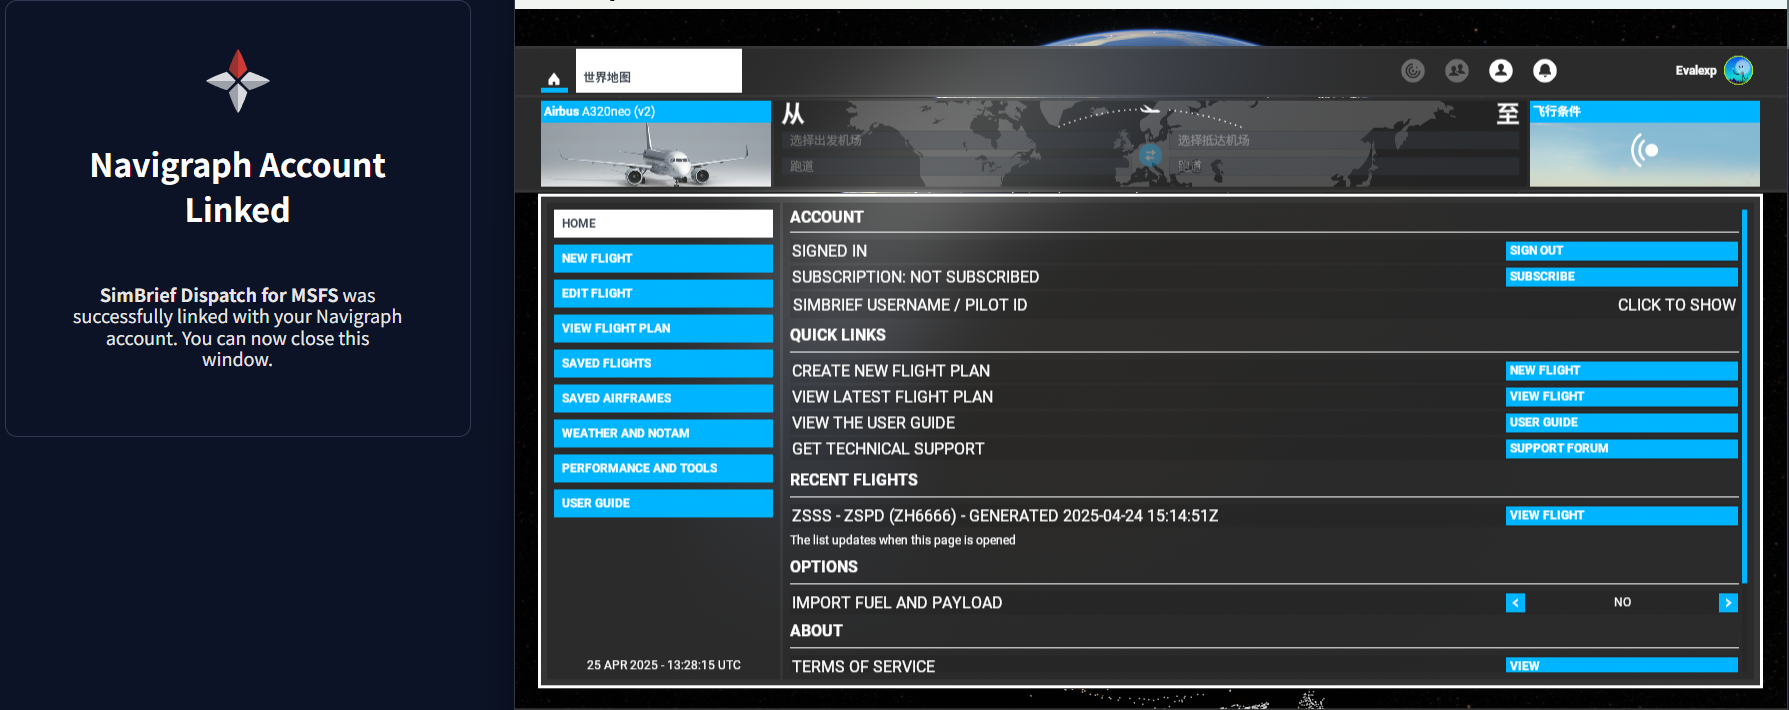Open Saved Flights in the sidebar menu

(662, 363)
